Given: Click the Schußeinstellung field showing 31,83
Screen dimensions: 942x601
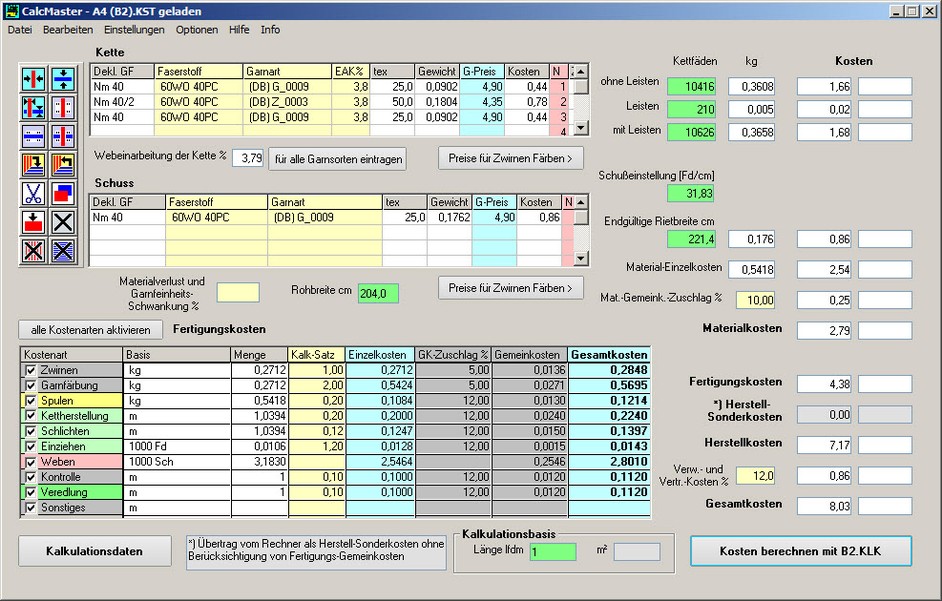Looking at the screenshot, I should point(691,194).
